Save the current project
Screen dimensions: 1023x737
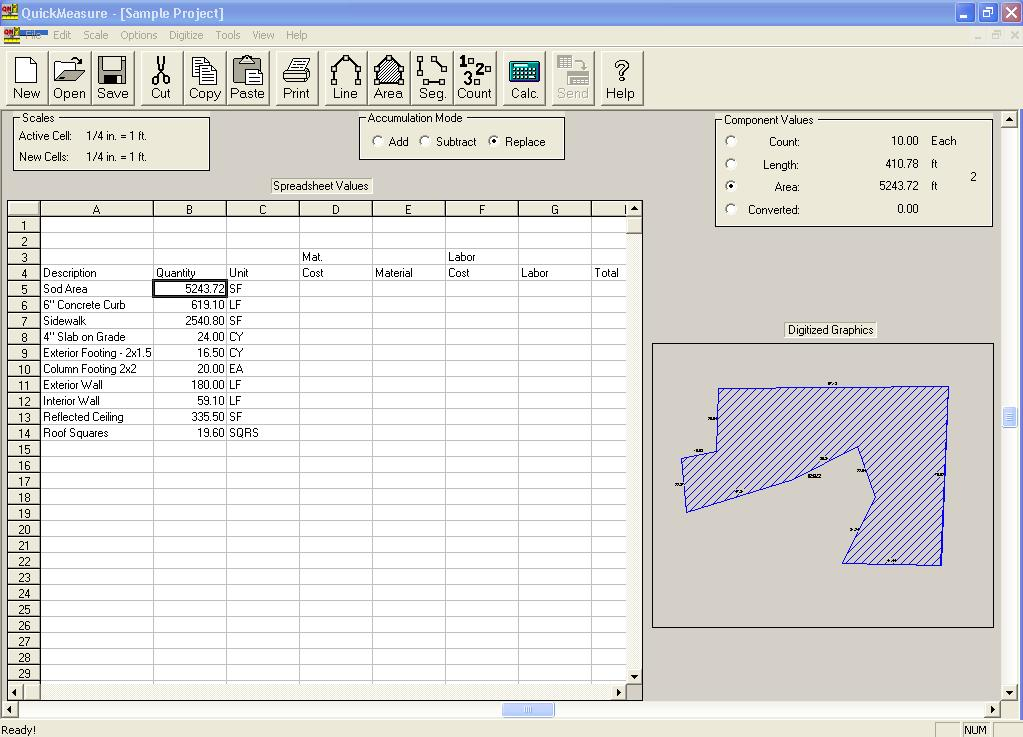[112, 77]
